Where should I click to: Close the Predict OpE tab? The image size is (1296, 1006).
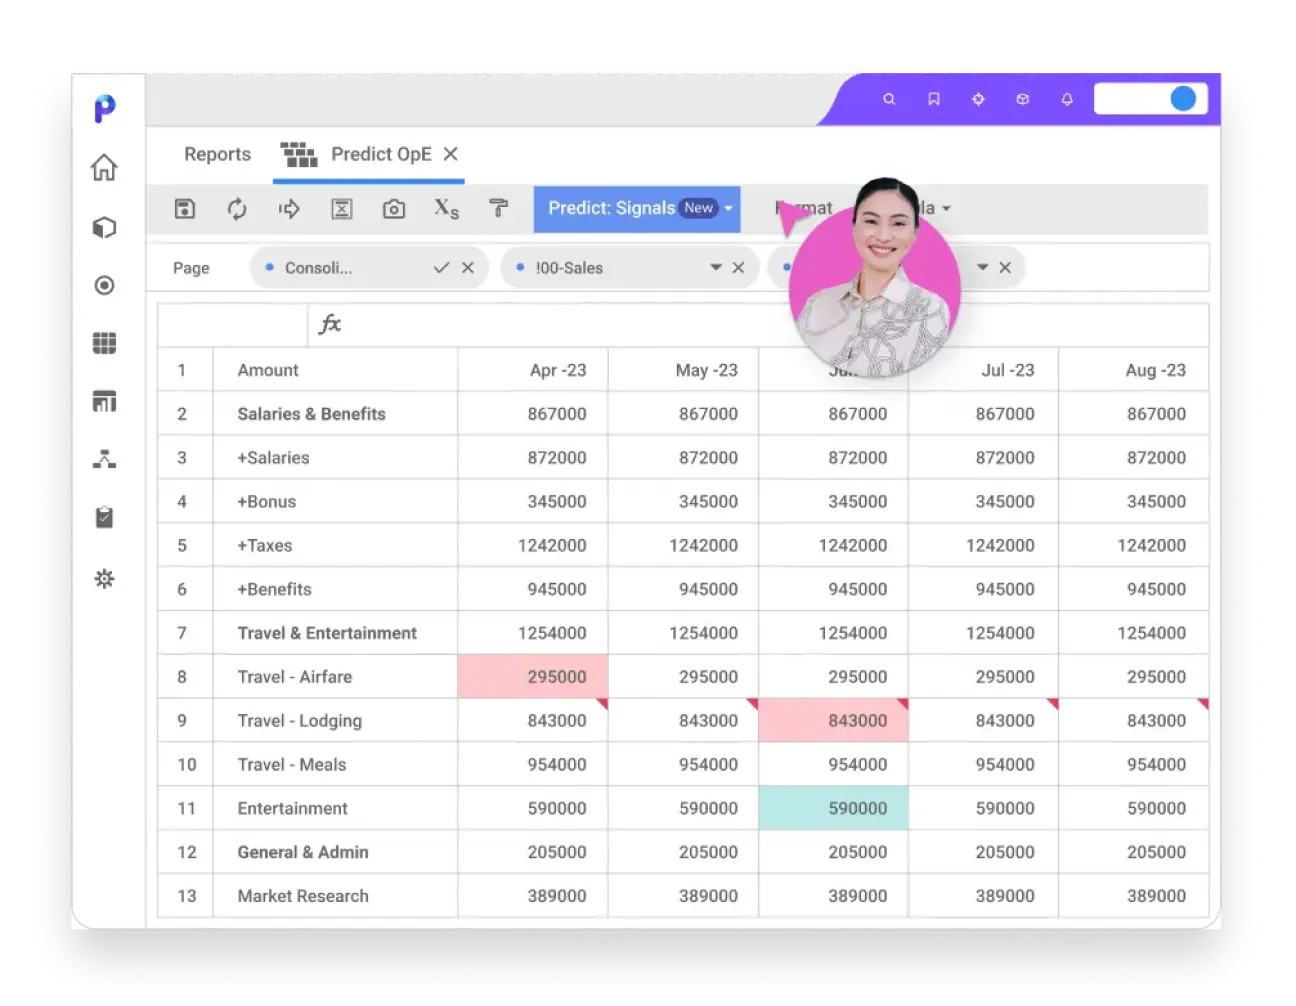coord(451,154)
